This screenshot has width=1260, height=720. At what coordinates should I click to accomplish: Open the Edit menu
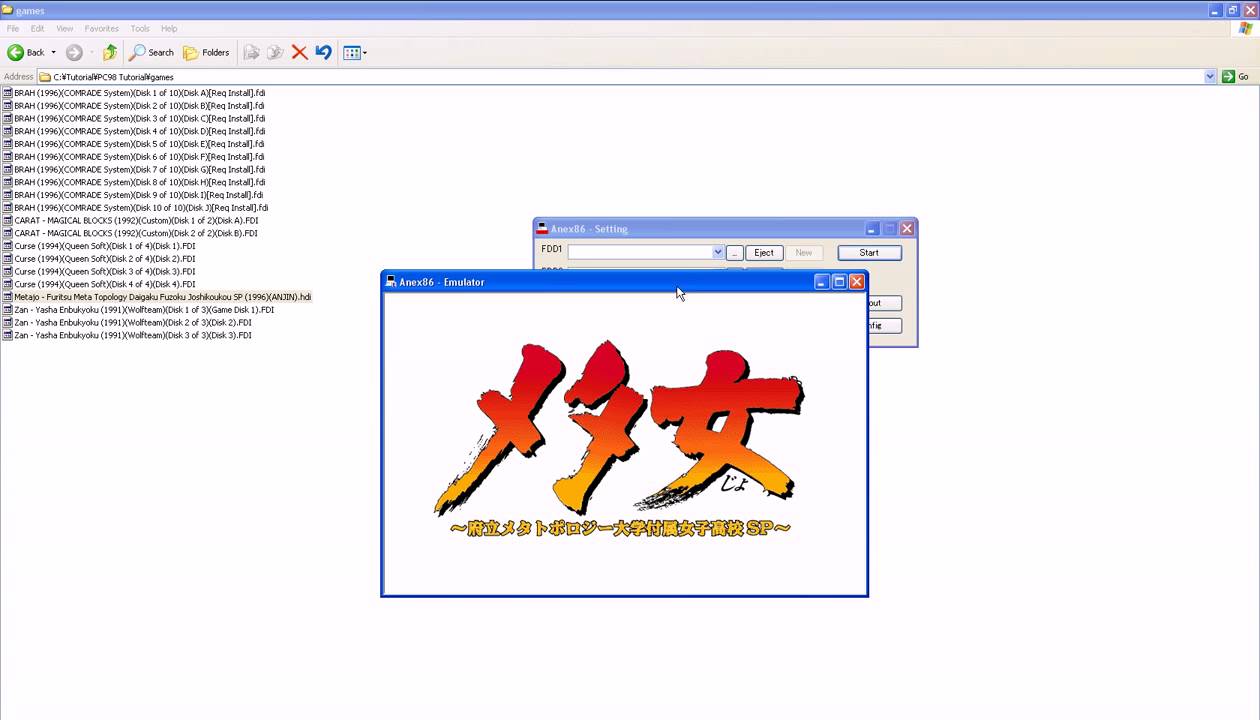37,28
